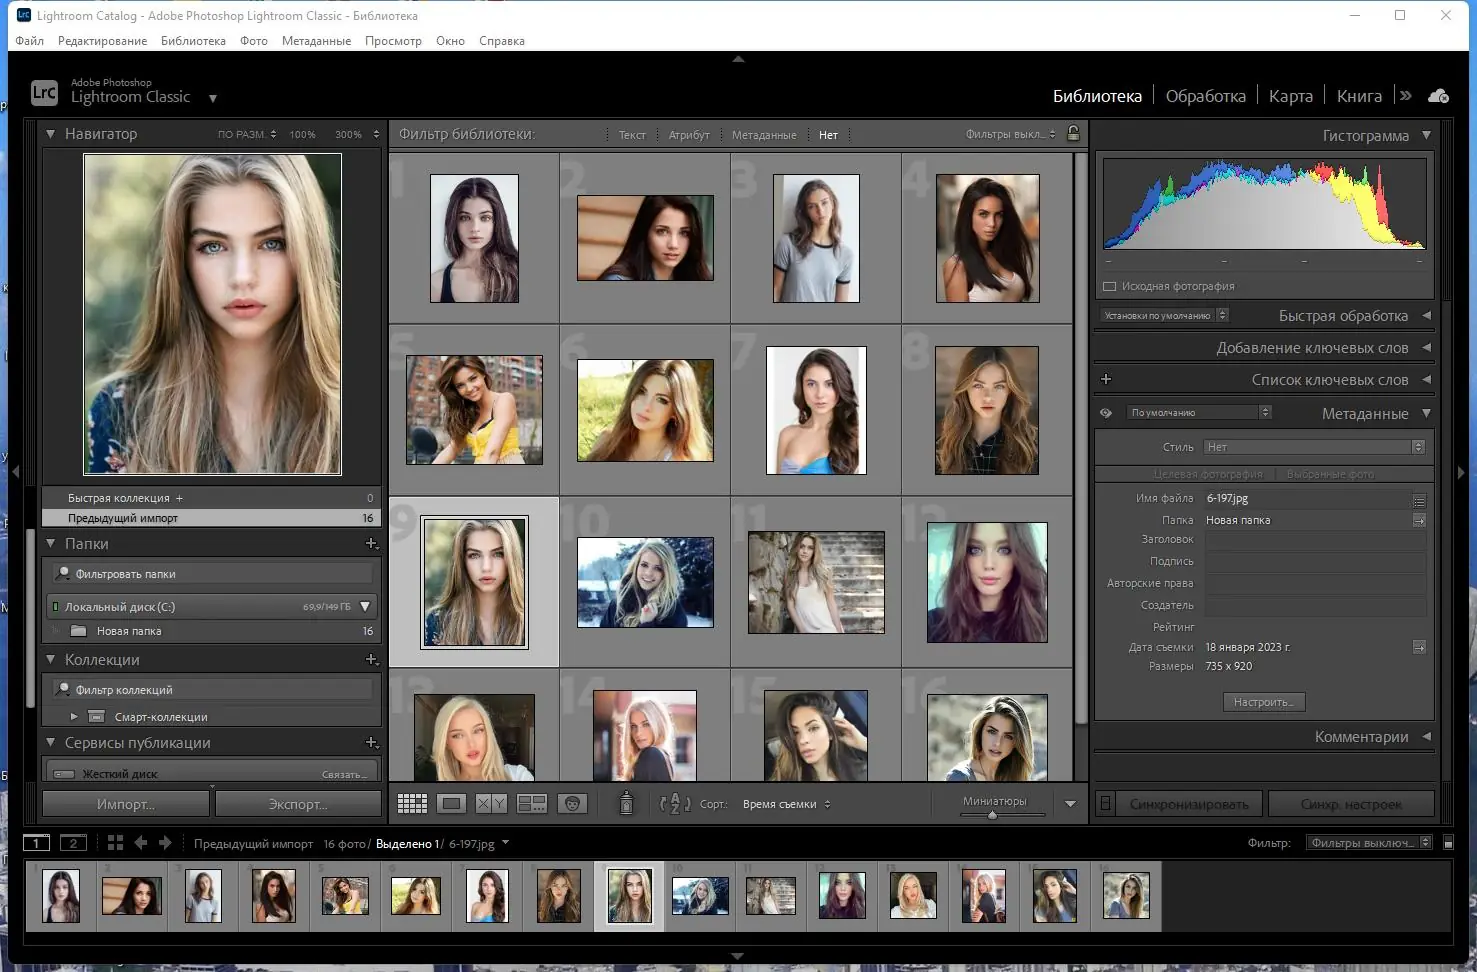
Task: Go to folder via the Папка arrow icon
Action: click(x=1419, y=520)
